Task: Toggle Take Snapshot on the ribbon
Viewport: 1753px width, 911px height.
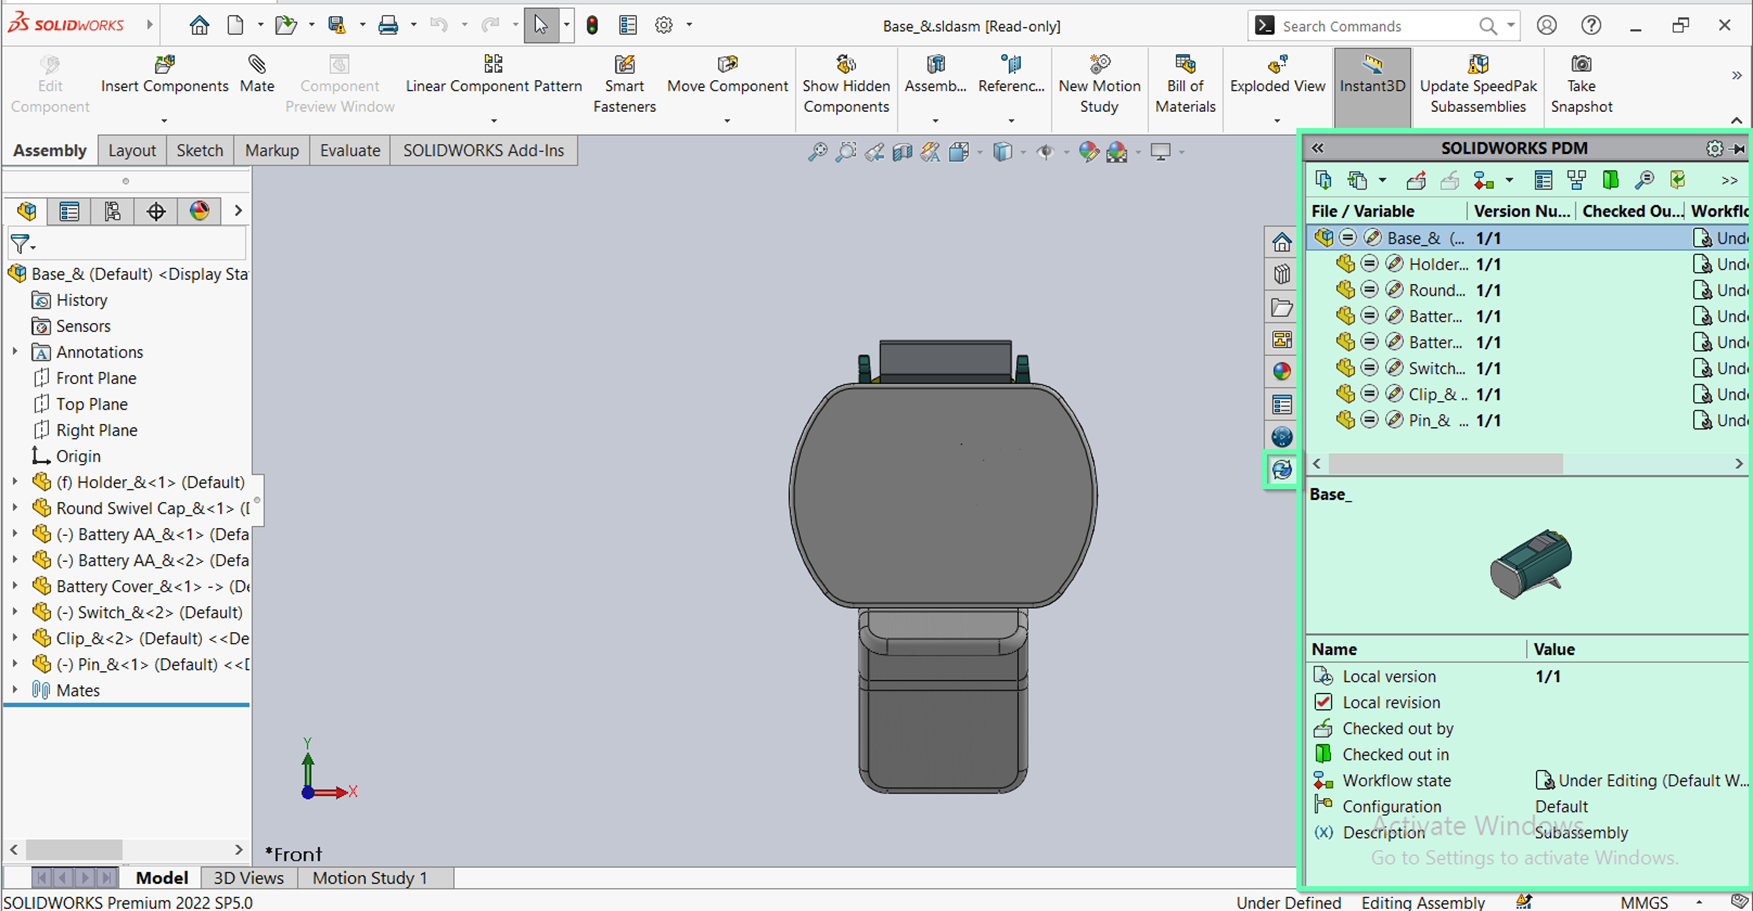Action: 1580,78
